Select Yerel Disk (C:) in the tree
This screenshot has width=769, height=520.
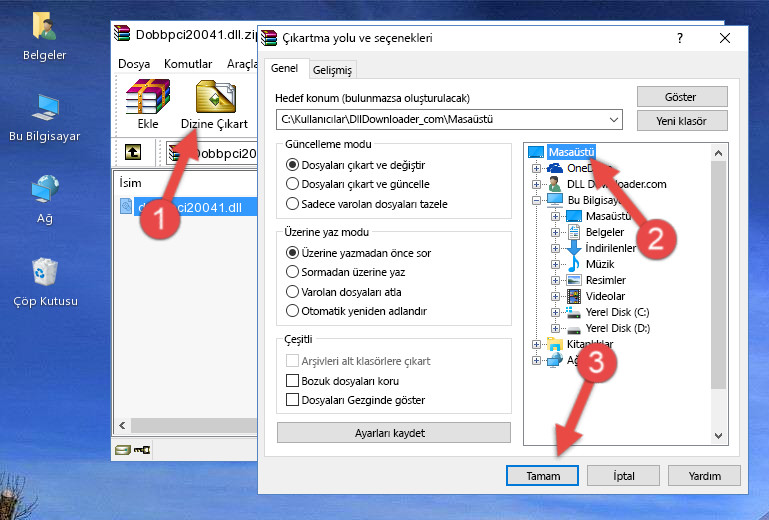coord(617,312)
